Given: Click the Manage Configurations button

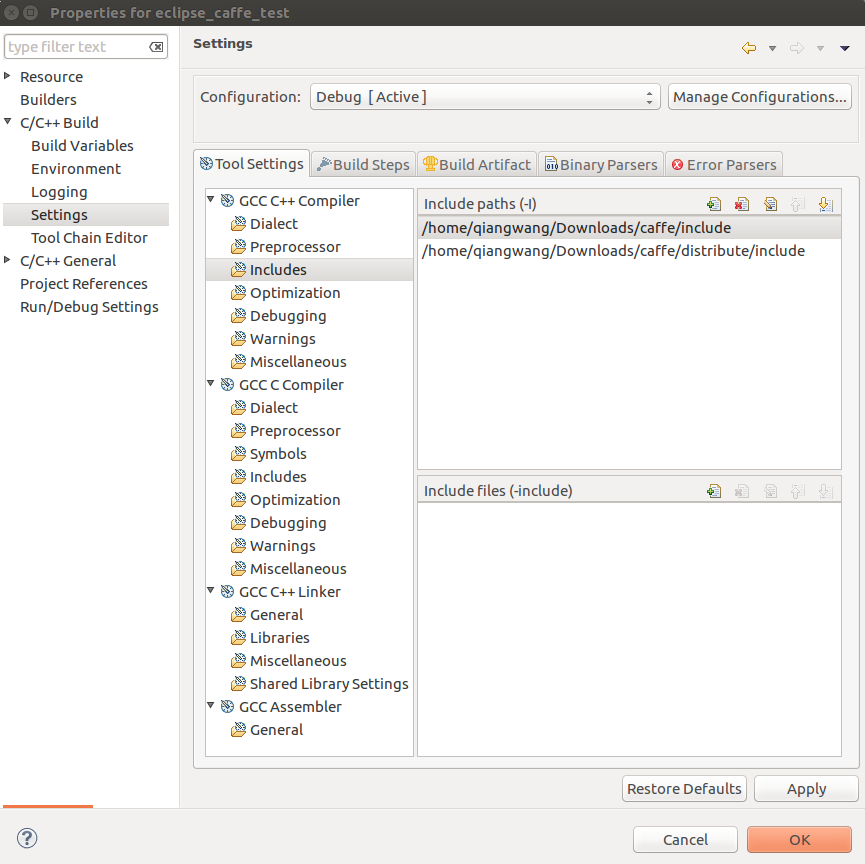Looking at the screenshot, I should (x=760, y=97).
